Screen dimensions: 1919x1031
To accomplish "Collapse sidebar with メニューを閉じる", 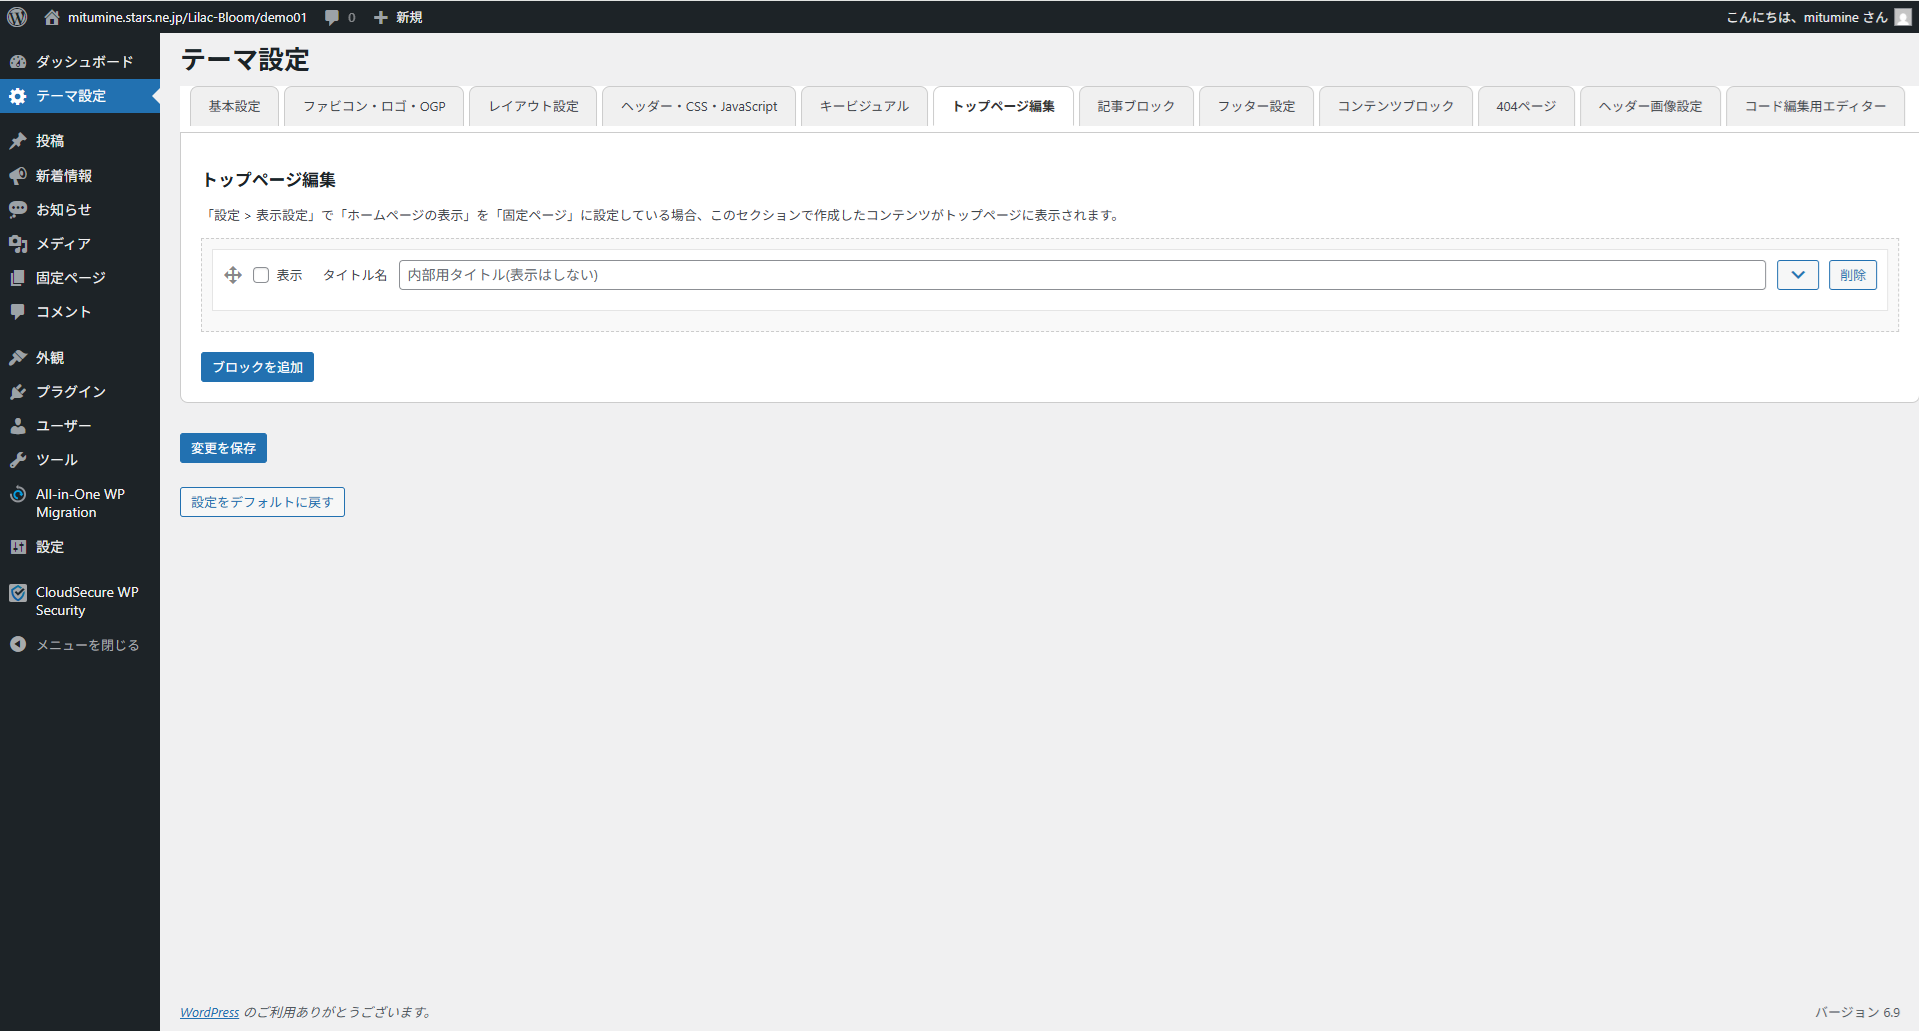I will (87, 645).
